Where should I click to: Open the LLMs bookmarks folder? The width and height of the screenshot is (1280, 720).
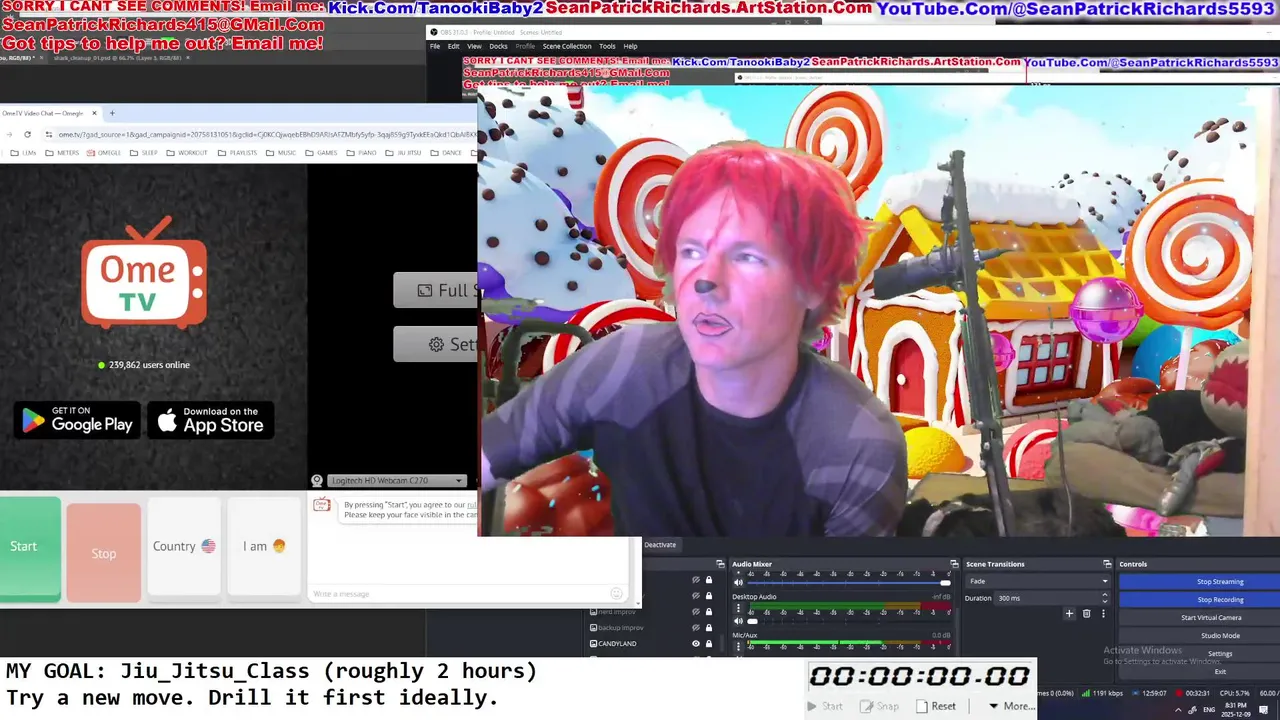[23, 153]
